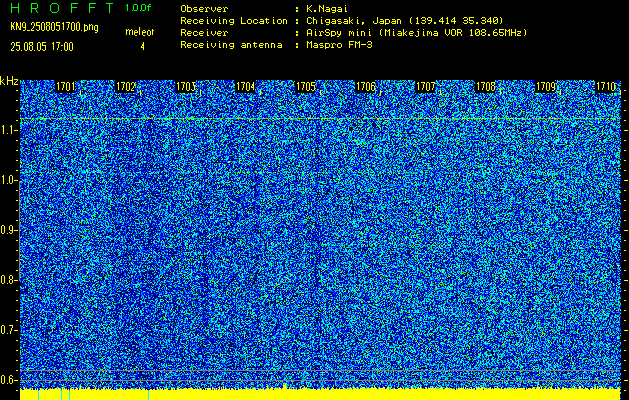Click the 0.6 frequency axis label
Screen dimensions: 629x400
point(8,380)
